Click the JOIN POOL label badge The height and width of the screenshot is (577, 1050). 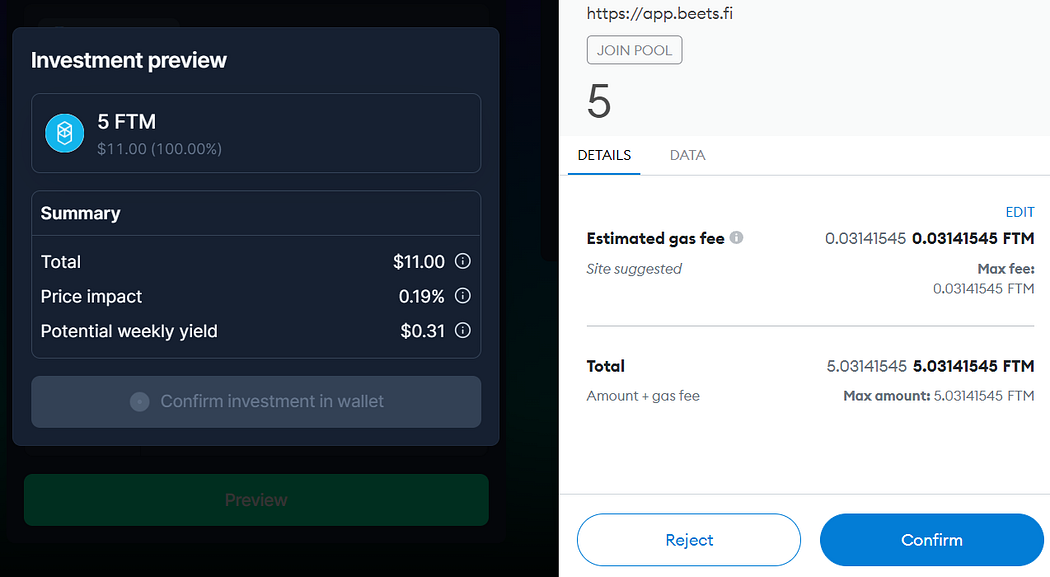click(x=634, y=50)
